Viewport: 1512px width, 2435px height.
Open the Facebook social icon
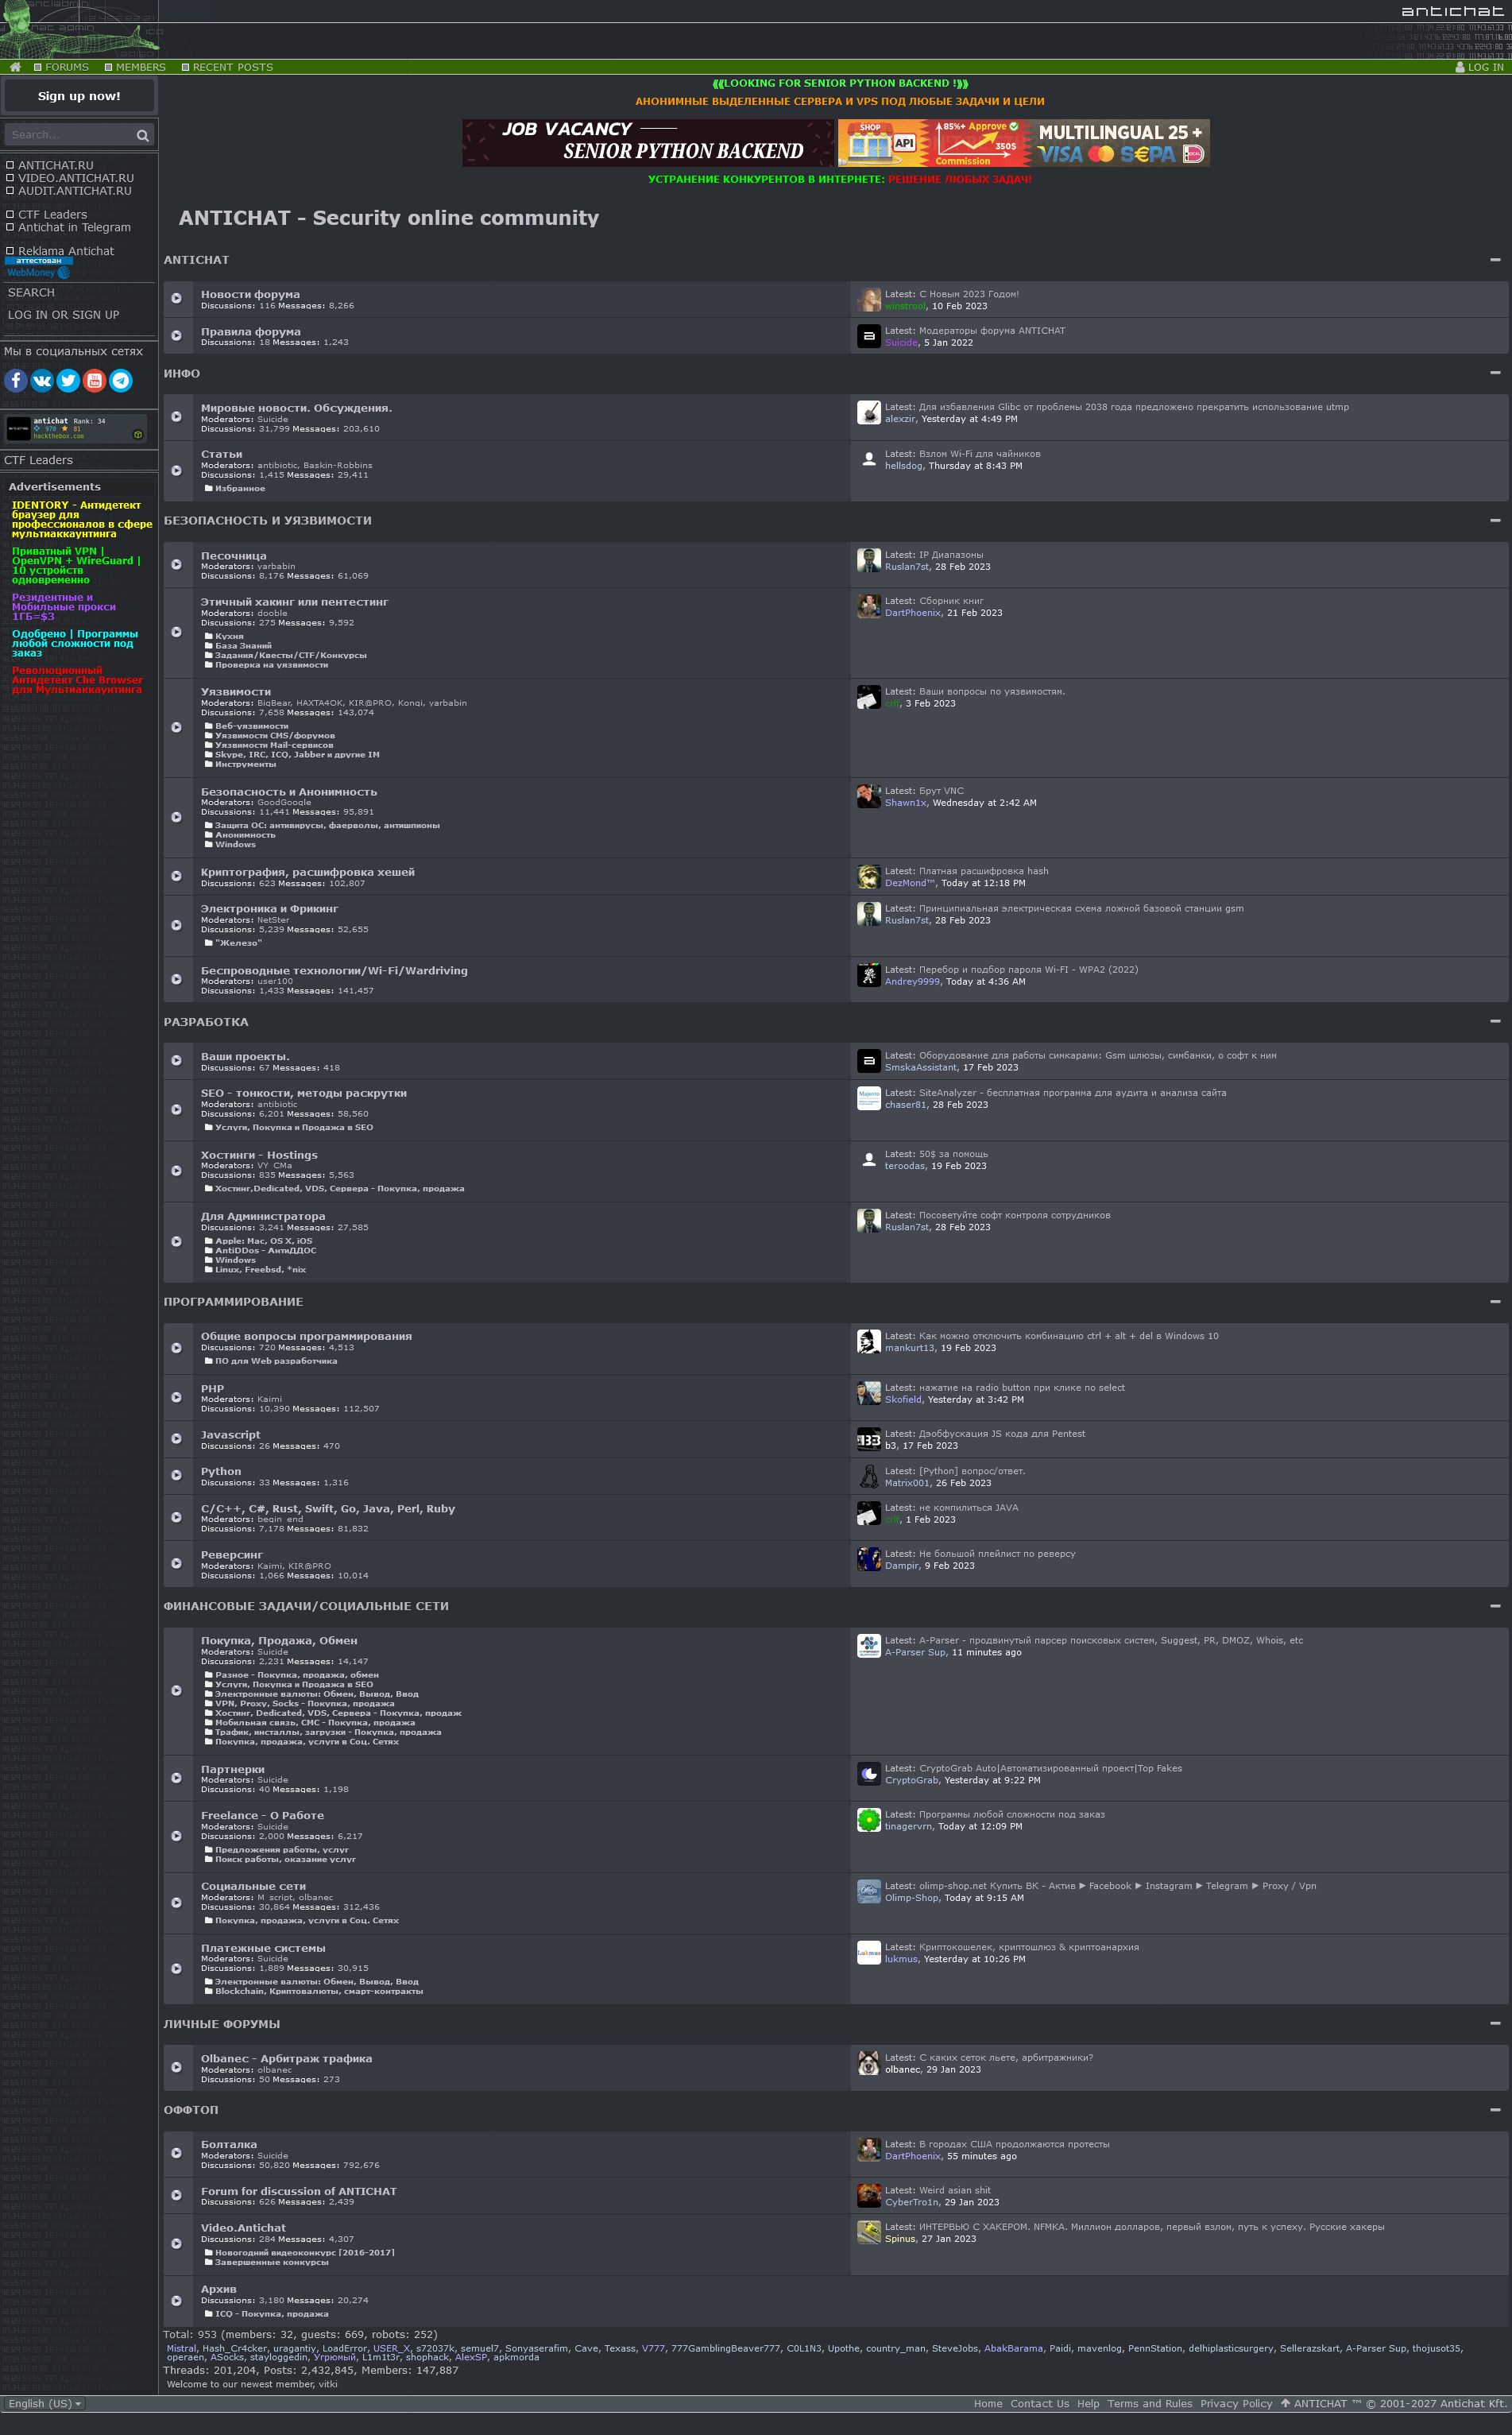[15, 380]
